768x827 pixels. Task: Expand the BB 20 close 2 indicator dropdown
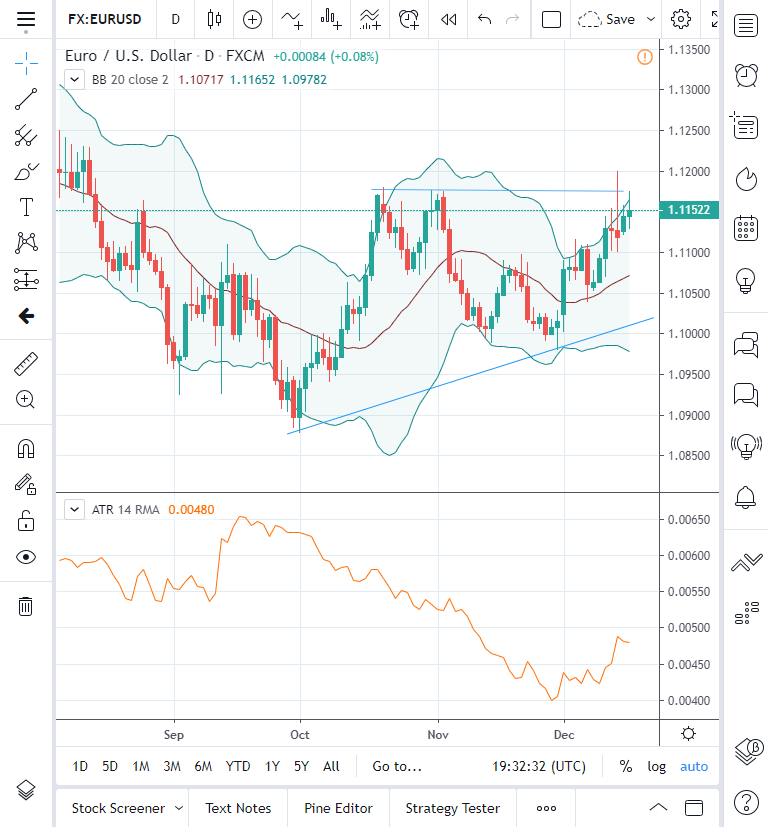(x=73, y=79)
